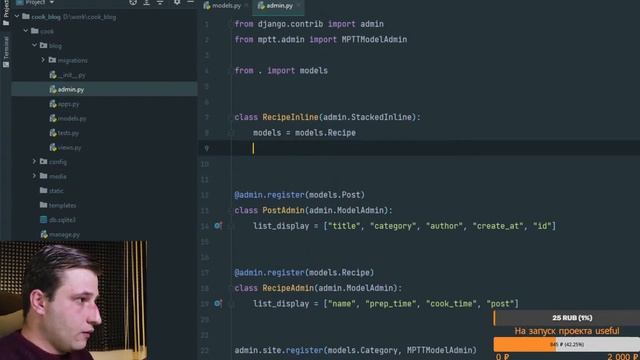The image size is (640, 360).
Task: Click the templates folder icon
Action: coord(43,205)
